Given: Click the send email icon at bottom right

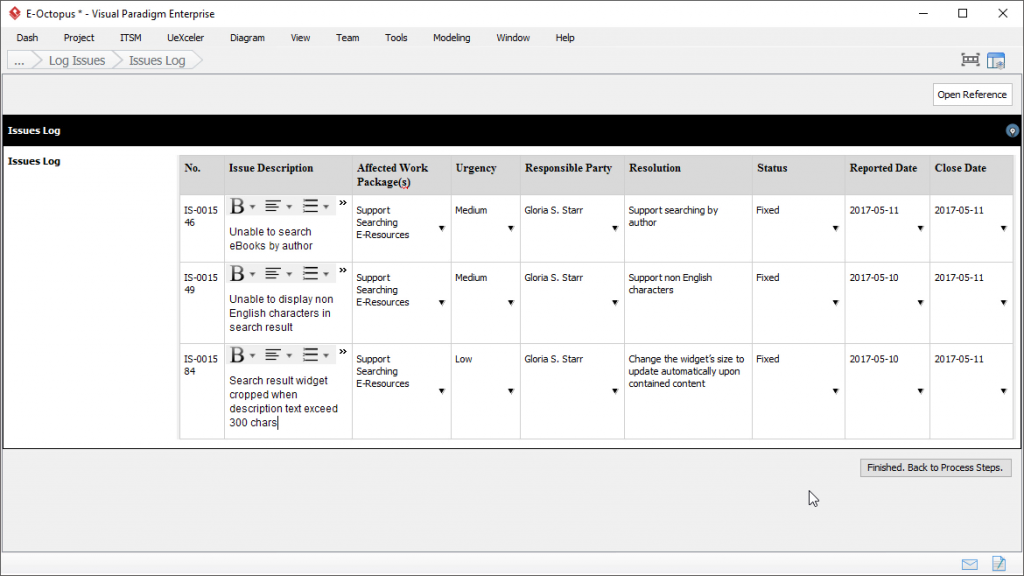Looking at the screenshot, I should point(968,563).
